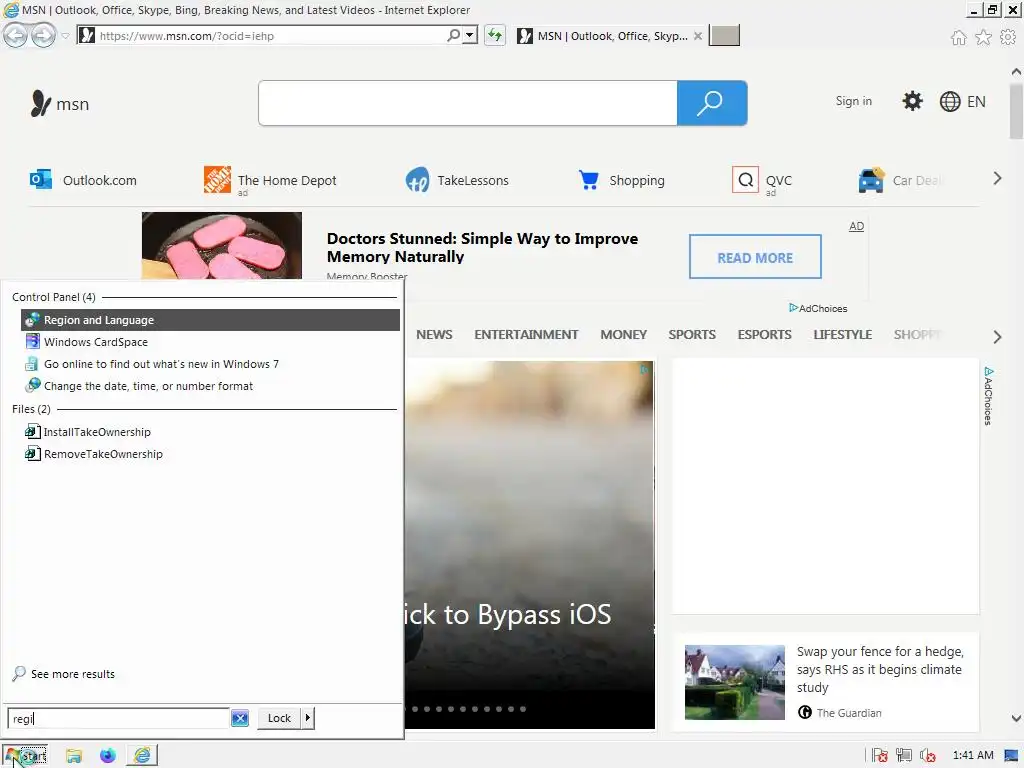Click the 1:41 AM system clock
The width and height of the screenshot is (1024, 768).
[973, 756]
